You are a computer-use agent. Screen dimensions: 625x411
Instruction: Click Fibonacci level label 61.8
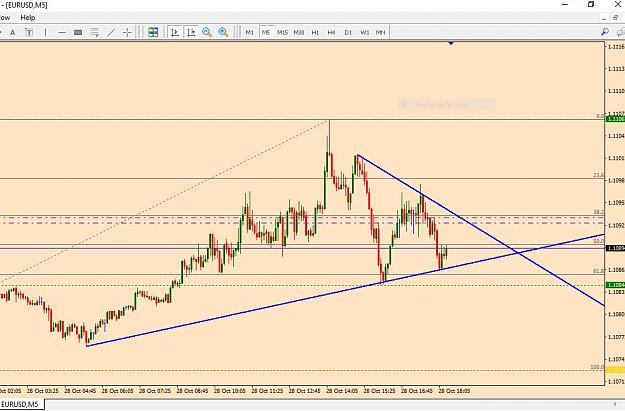click(x=599, y=271)
